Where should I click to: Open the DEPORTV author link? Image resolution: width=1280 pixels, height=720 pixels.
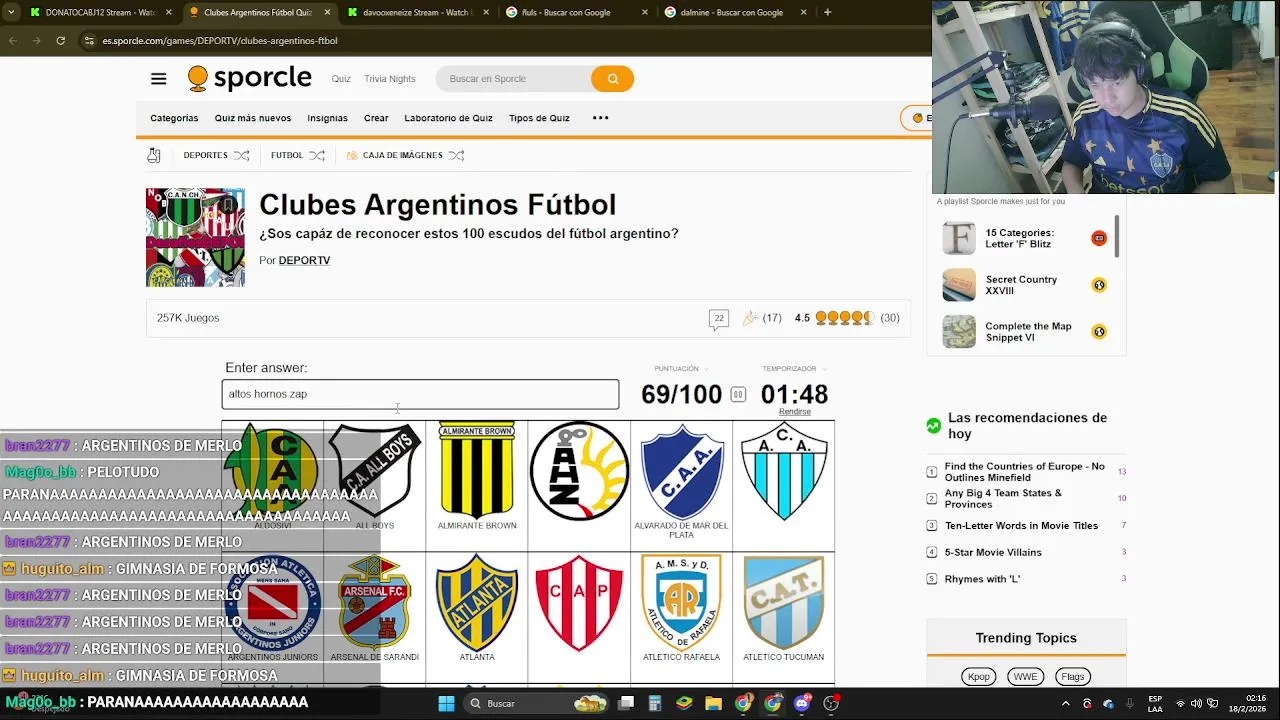304,260
